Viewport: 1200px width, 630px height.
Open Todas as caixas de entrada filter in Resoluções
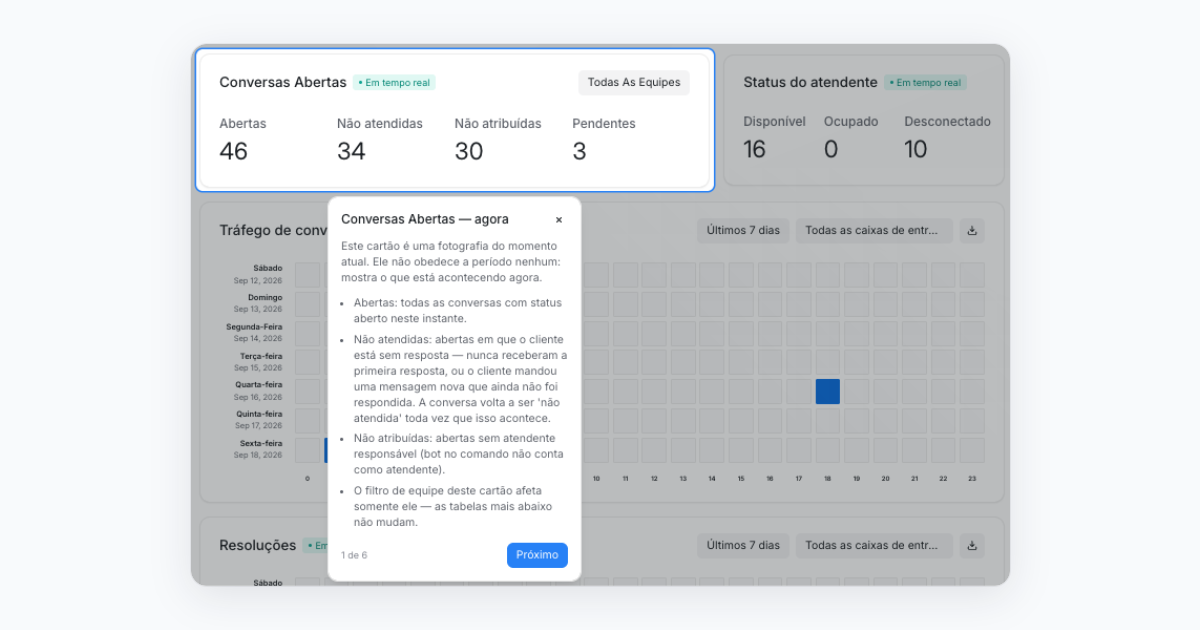[x=874, y=545]
